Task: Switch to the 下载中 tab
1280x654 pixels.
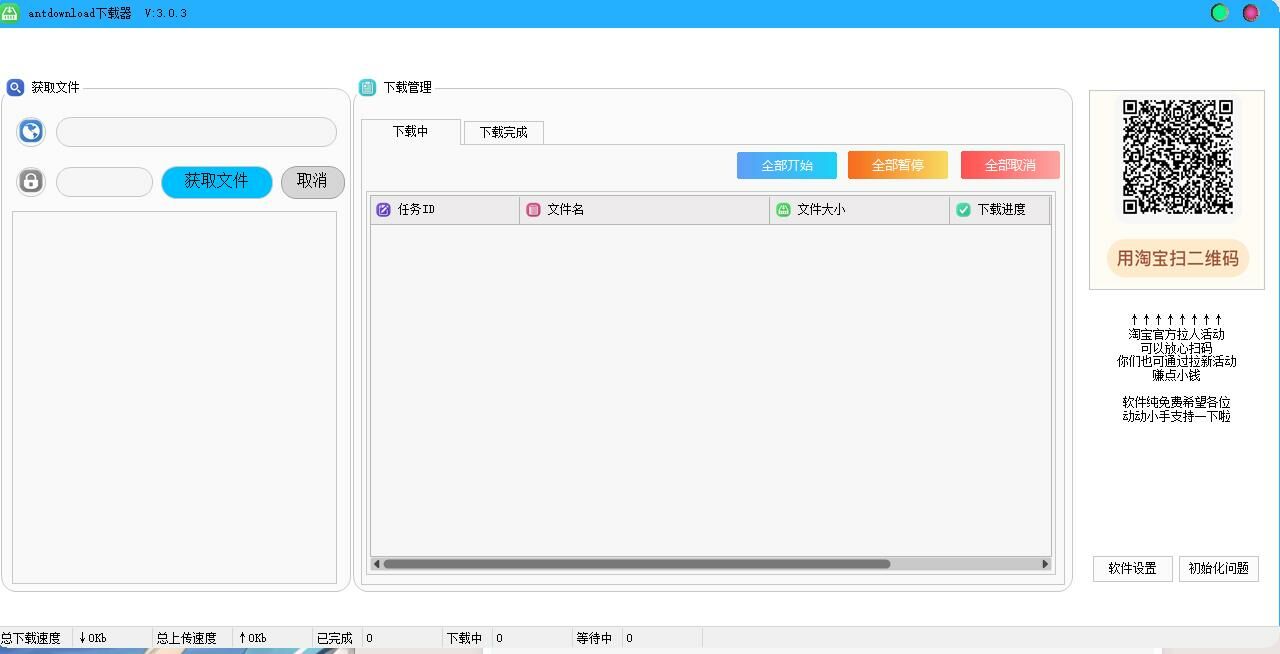Action: pyautogui.click(x=410, y=132)
